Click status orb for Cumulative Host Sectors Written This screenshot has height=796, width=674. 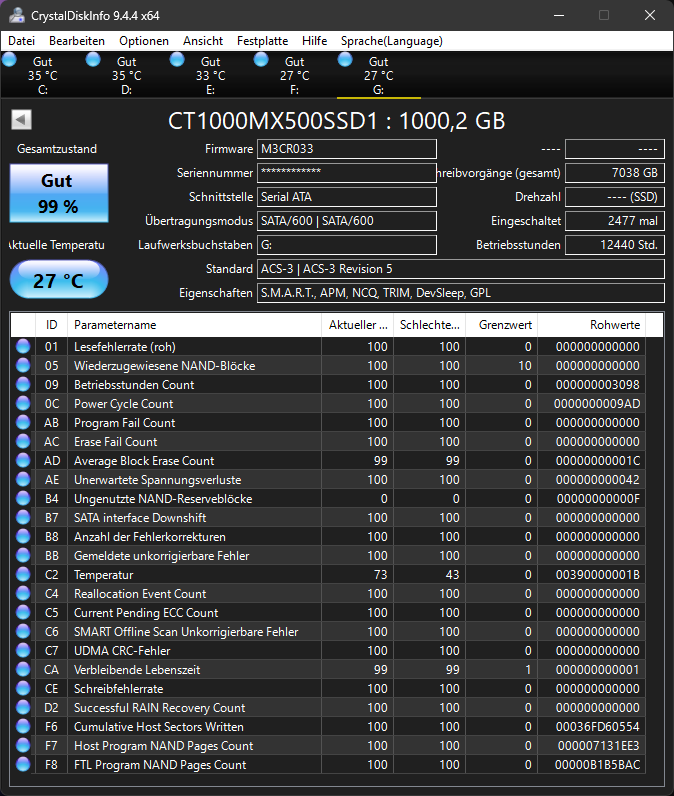23,726
